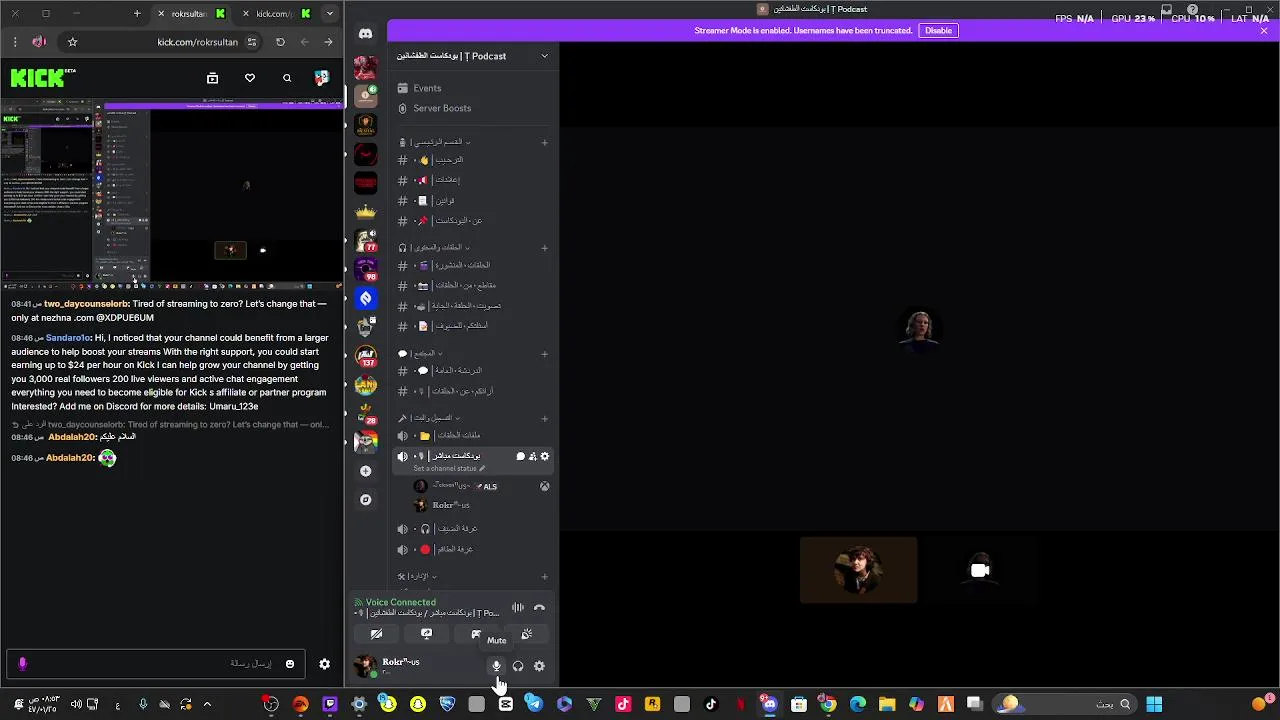Search on Kick with magnifier icon

[x=287, y=78]
